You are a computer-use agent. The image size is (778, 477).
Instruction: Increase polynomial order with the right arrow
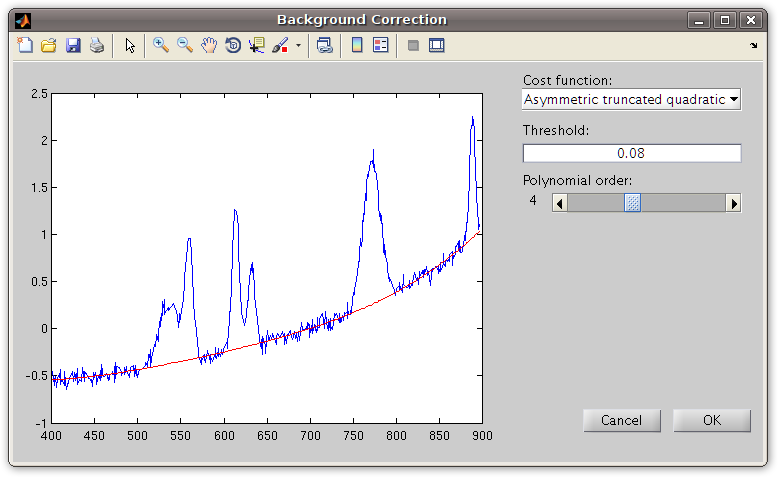coord(734,203)
